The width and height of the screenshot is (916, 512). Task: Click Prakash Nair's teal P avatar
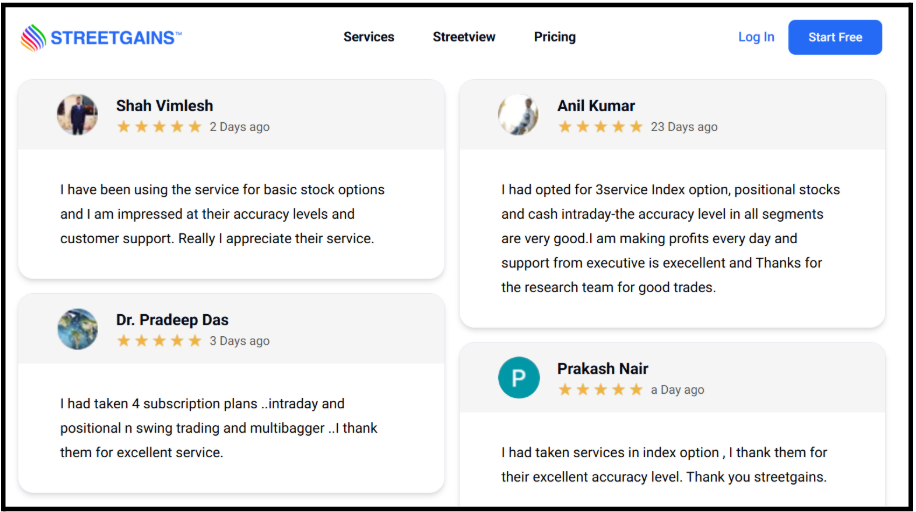[519, 378]
